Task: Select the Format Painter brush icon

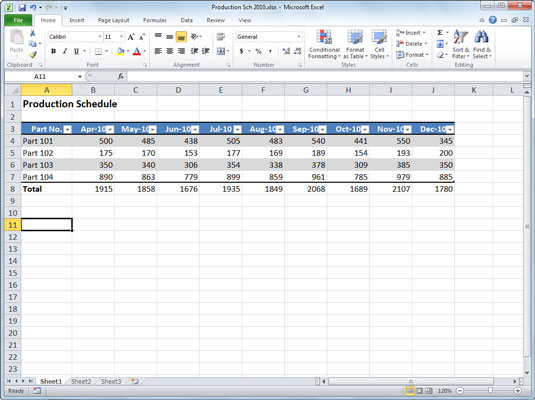Action: [x=33, y=55]
